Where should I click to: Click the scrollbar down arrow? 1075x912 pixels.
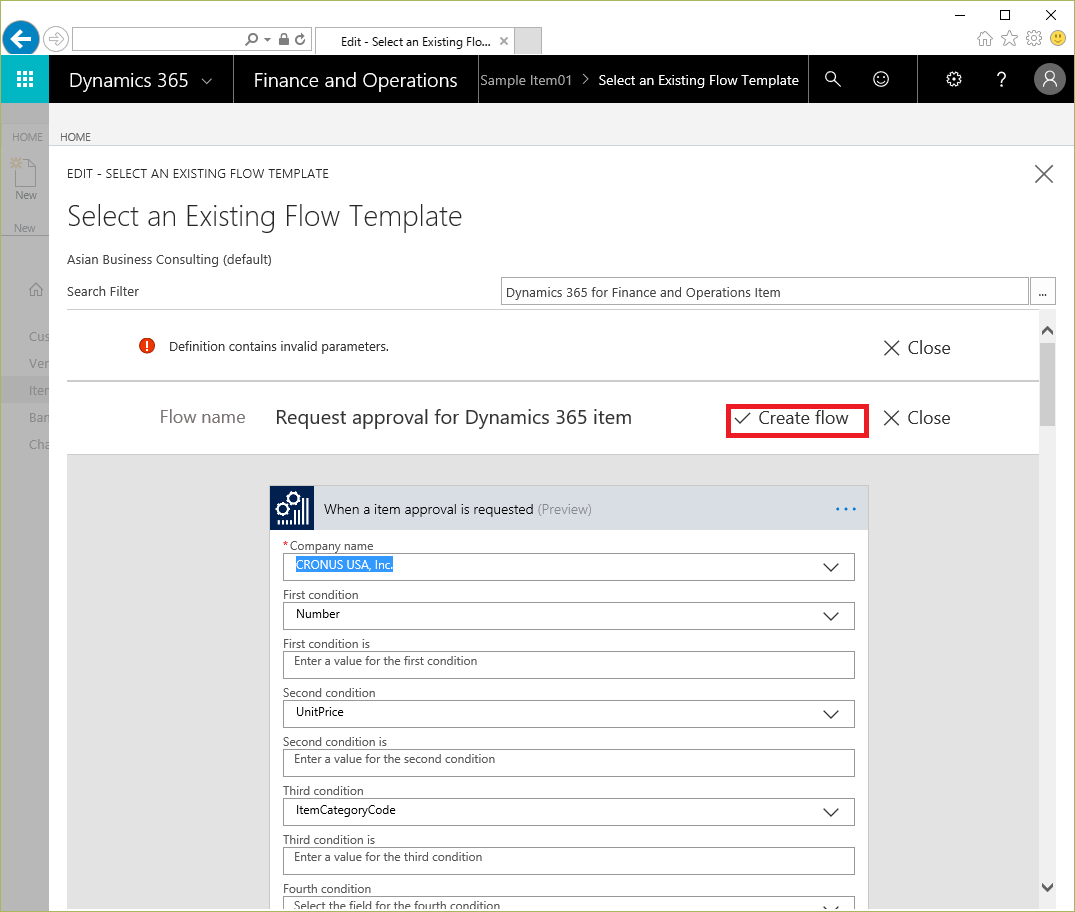[x=1047, y=887]
